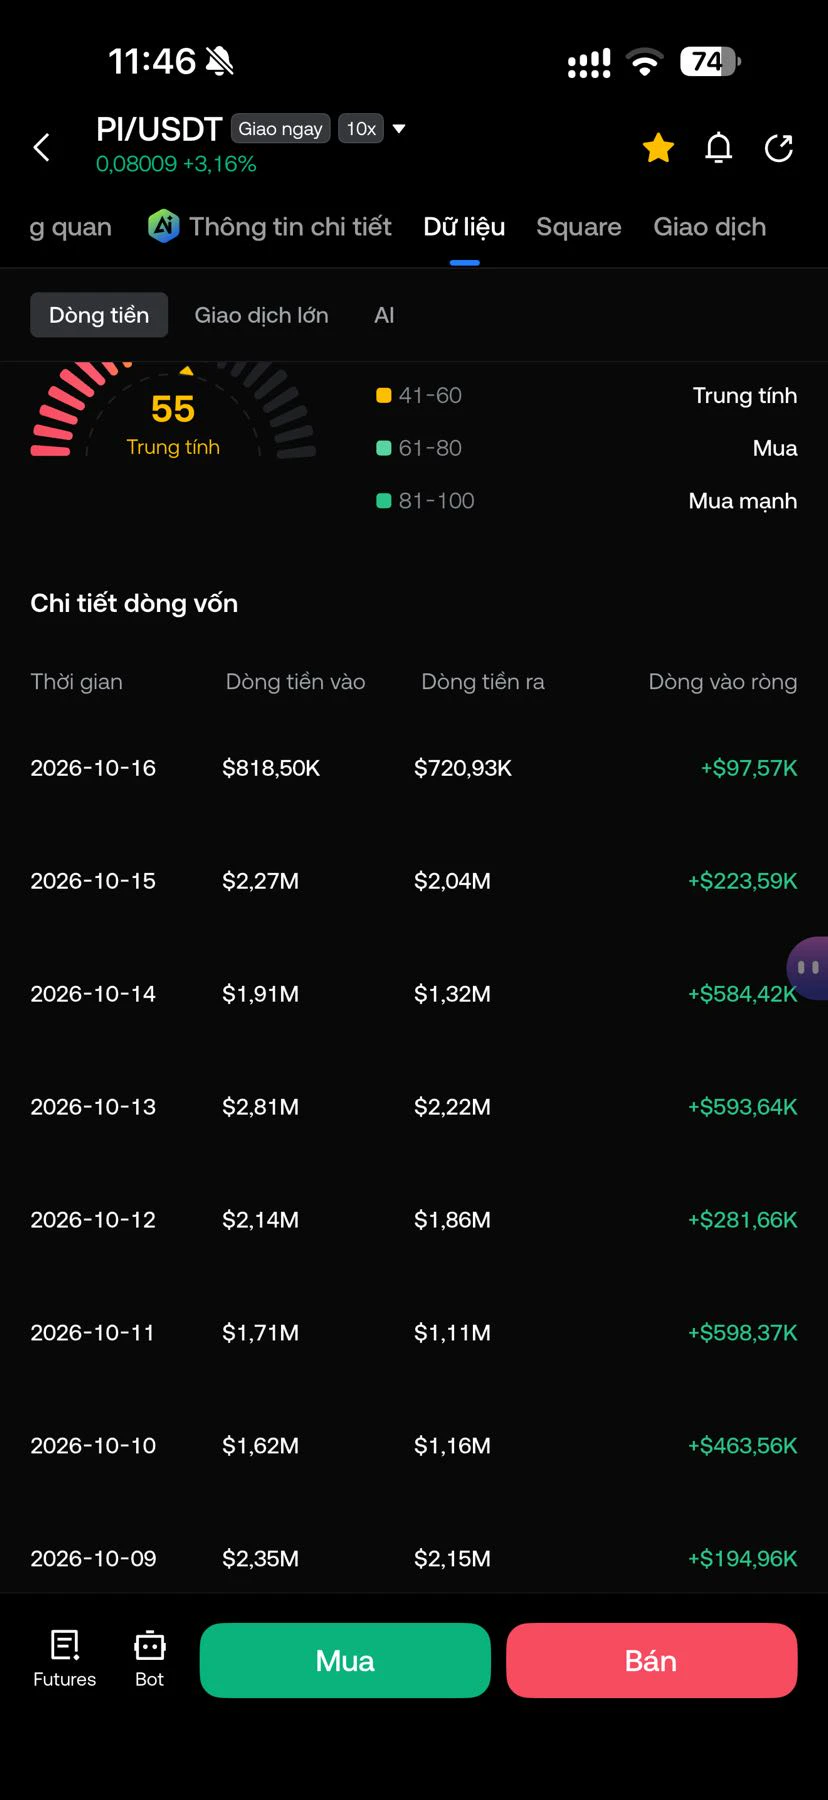
Task: Select the yellow 41-60 legend swatch
Action: (x=383, y=395)
